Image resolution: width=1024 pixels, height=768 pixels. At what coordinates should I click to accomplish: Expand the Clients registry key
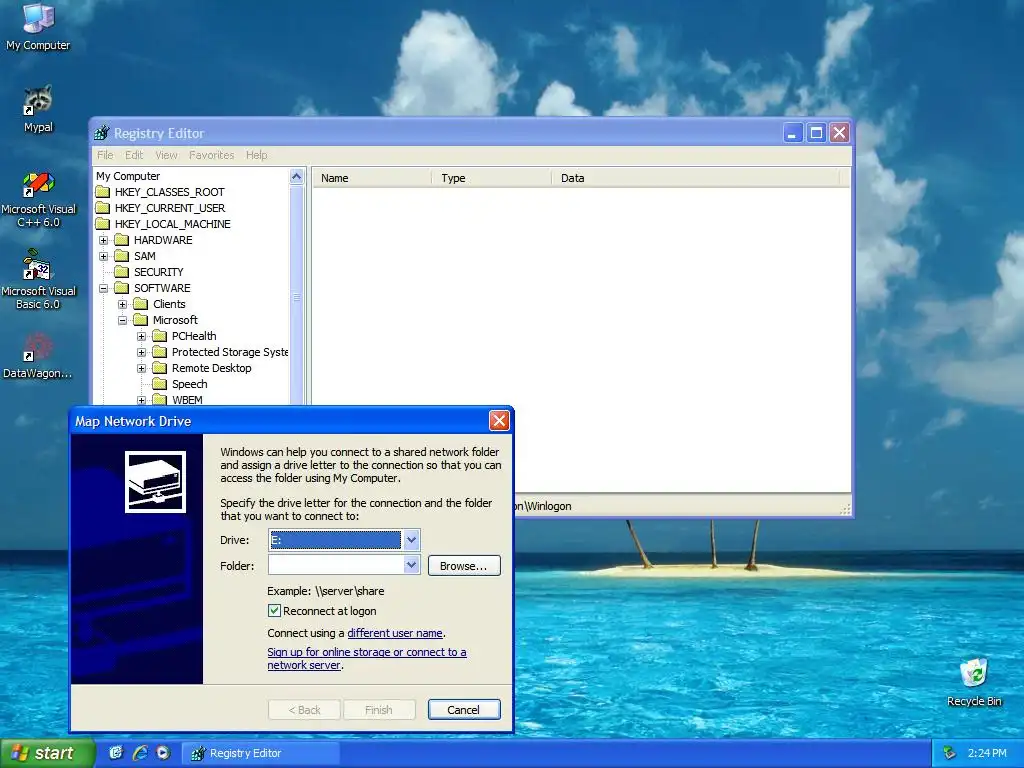point(122,304)
